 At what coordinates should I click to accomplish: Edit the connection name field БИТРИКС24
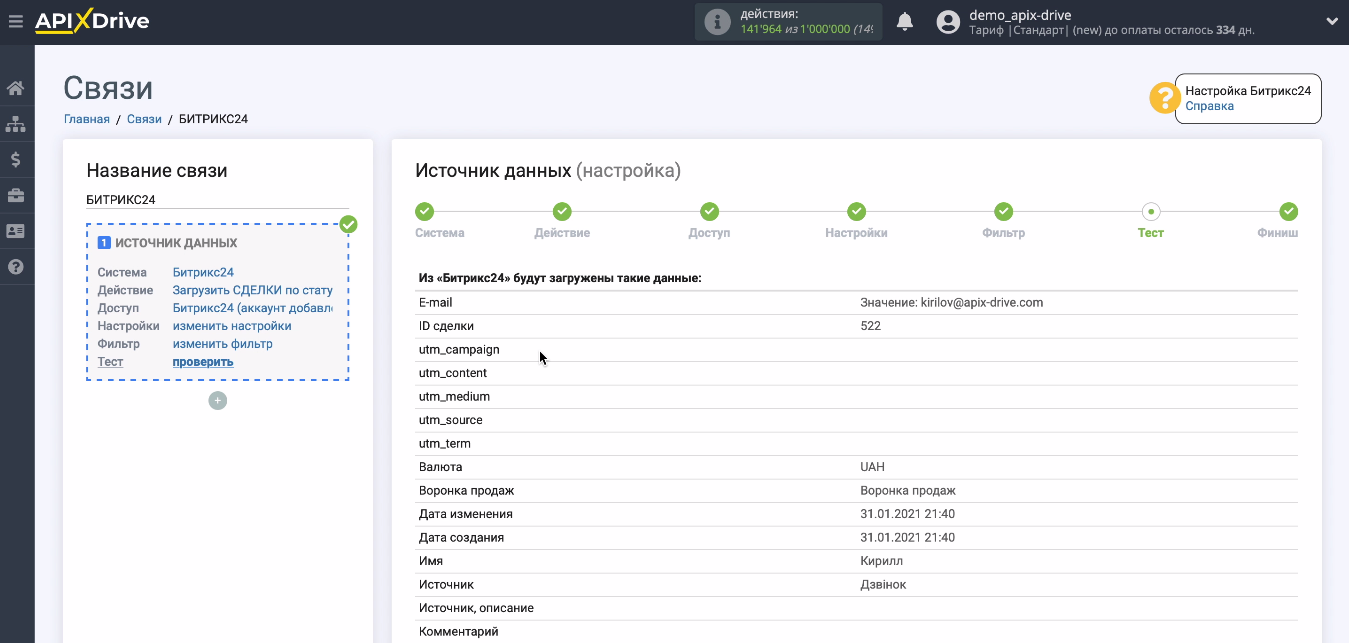217,200
